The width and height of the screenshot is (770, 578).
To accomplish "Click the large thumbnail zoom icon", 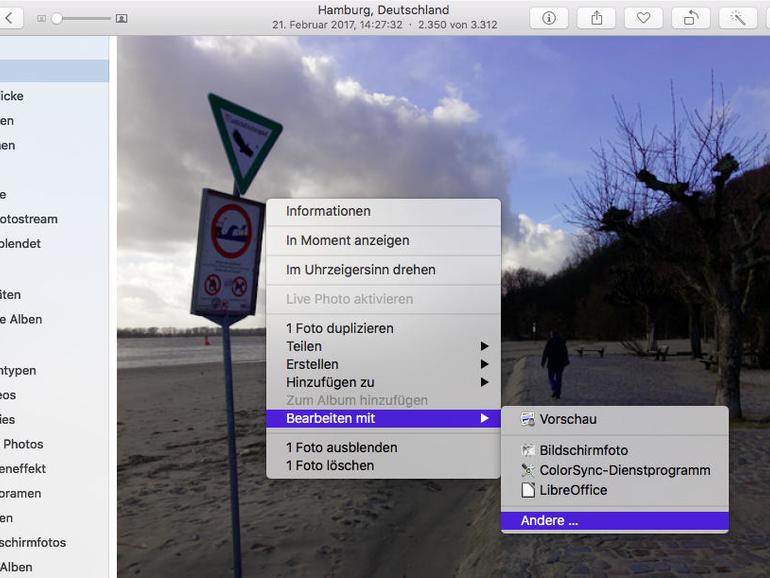I will [121, 19].
